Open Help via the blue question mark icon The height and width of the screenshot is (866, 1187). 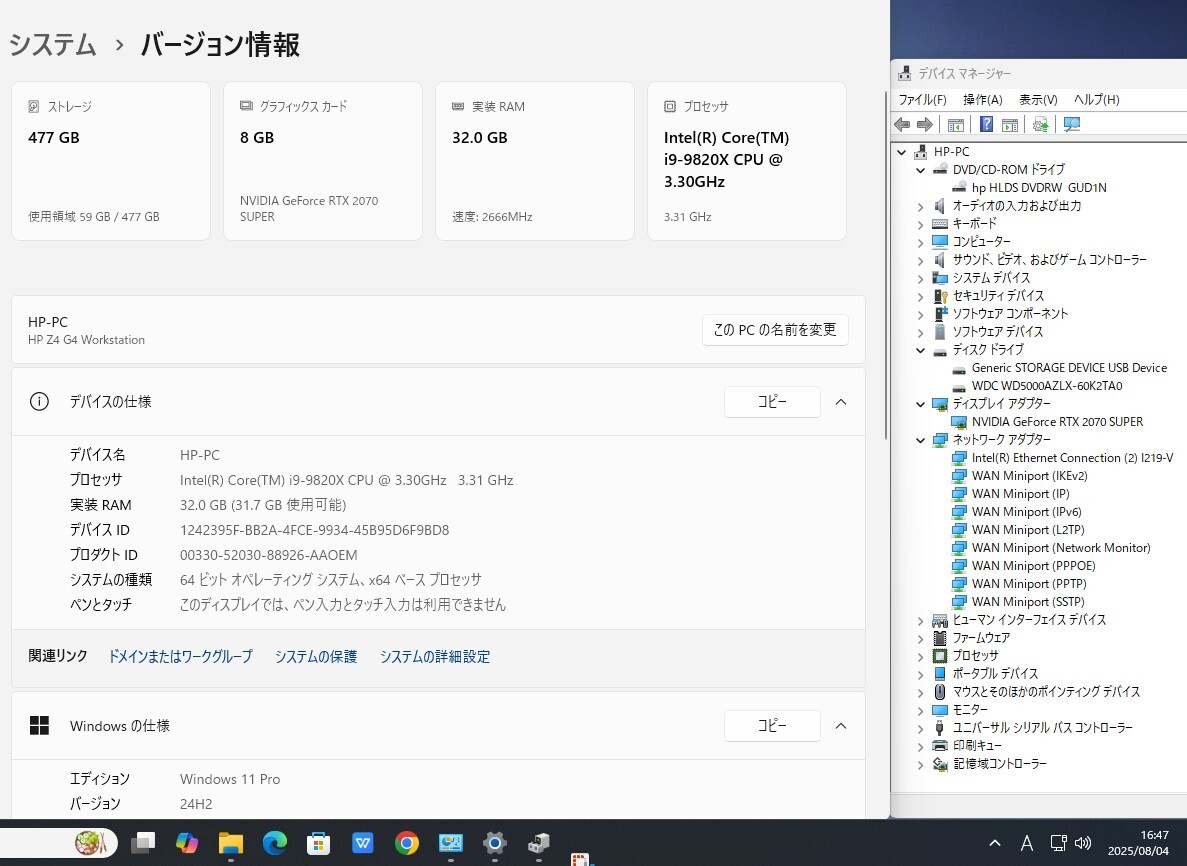(986, 125)
